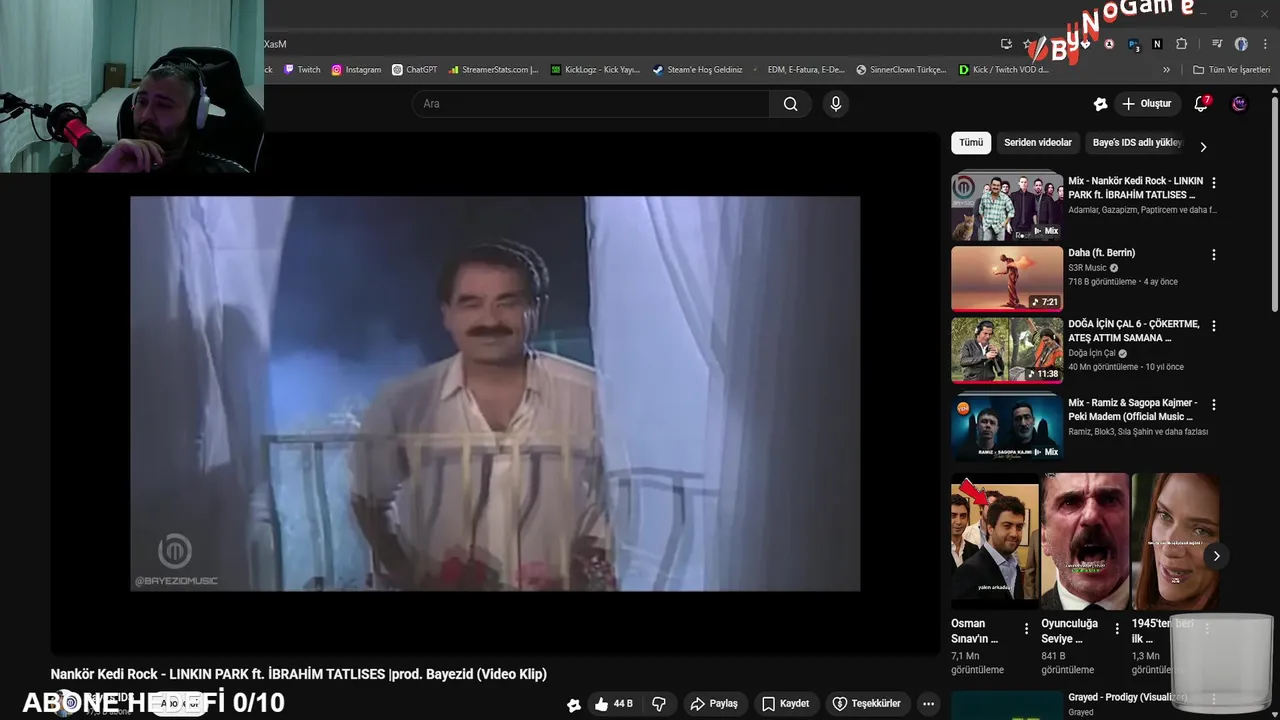Click the remix icon left of the like button
1280x720 pixels.
[x=574, y=704]
